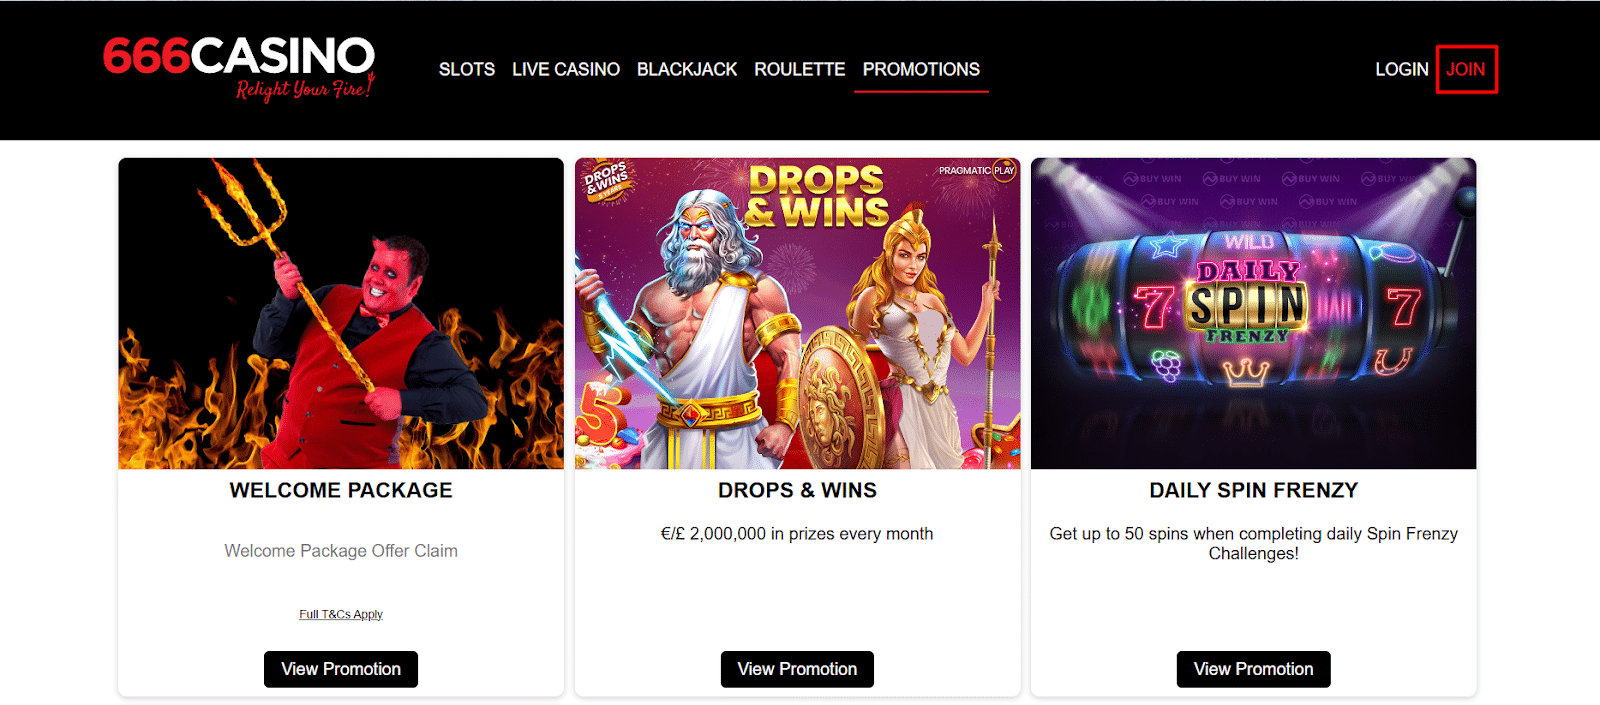Select Roulette in the navigation

coord(800,69)
